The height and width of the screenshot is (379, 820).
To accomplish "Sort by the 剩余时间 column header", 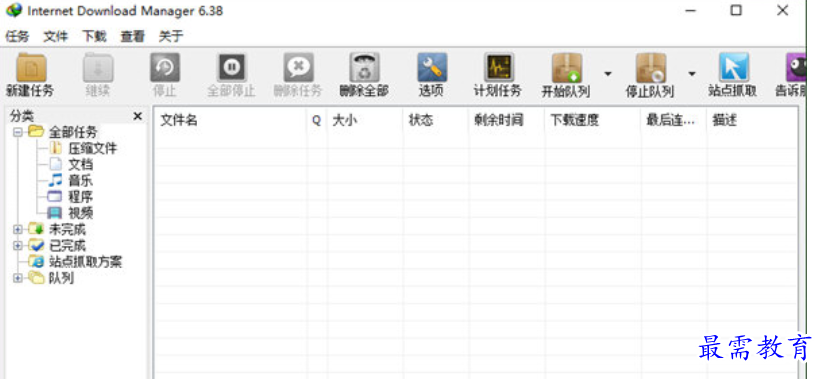I will 506,120.
